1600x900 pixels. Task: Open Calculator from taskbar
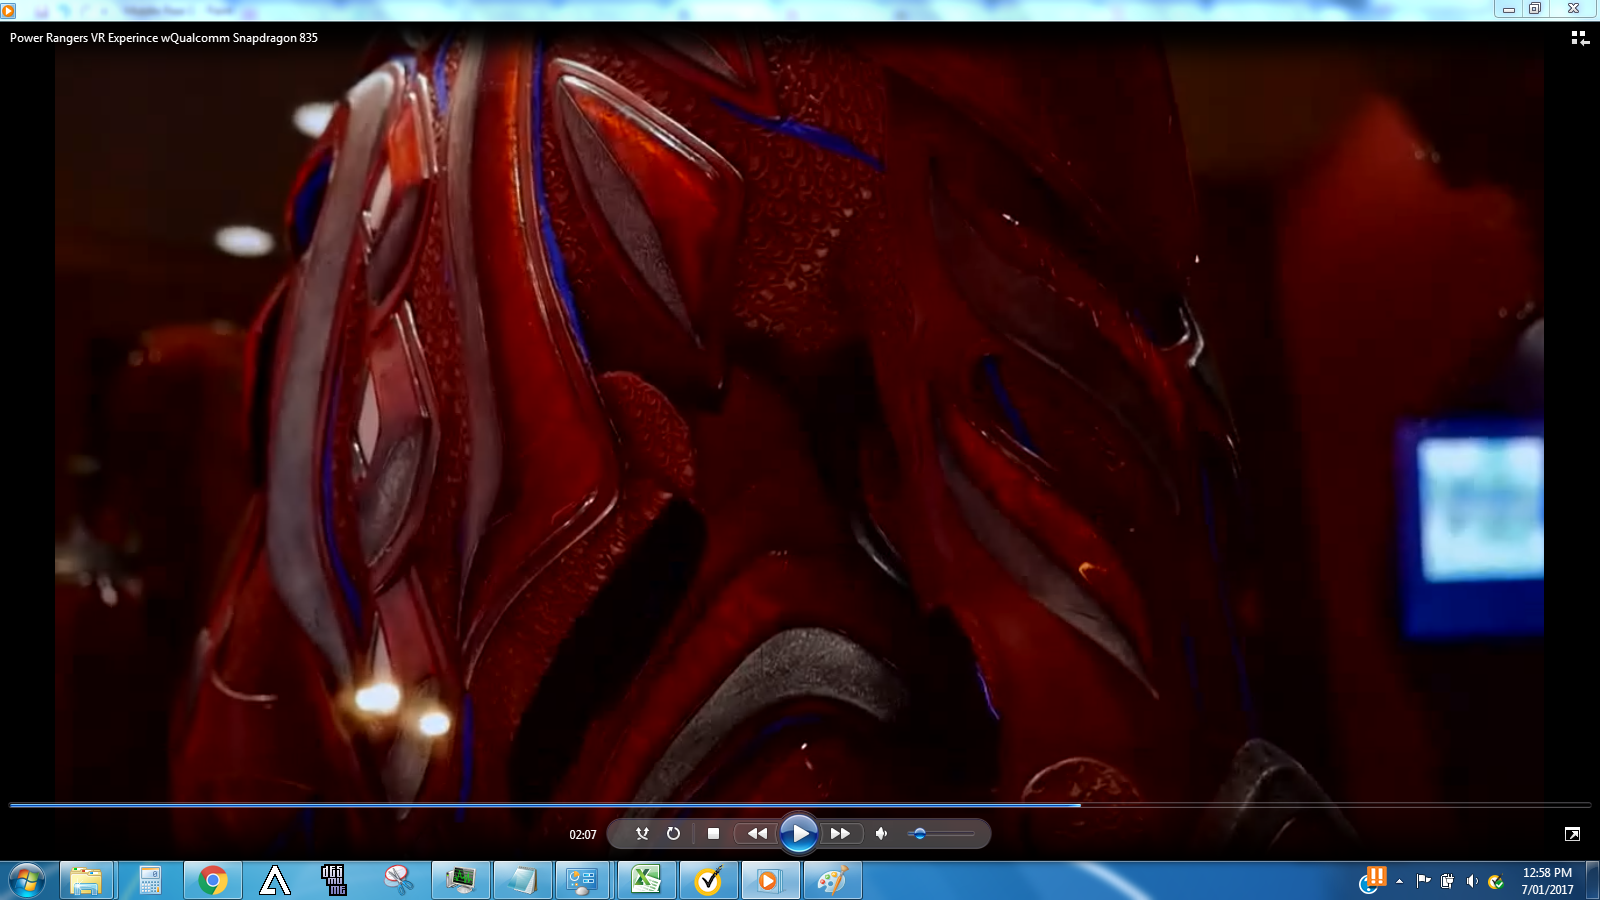click(150, 881)
